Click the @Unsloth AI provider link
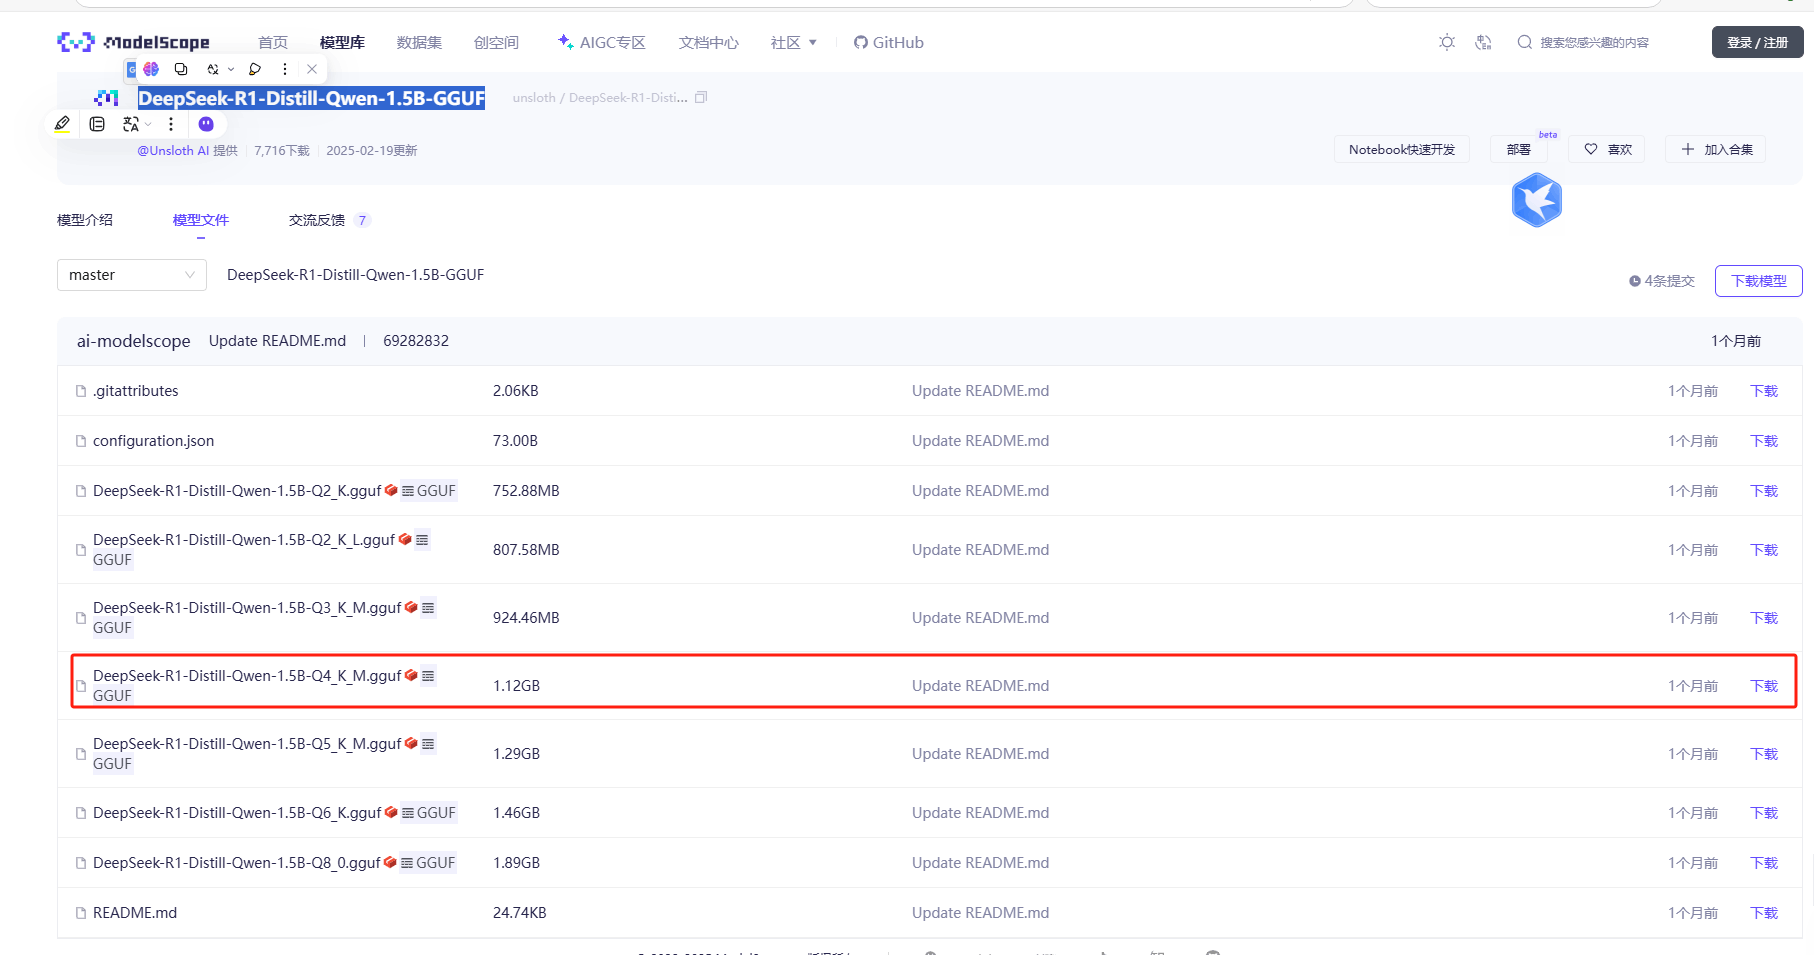This screenshot has height=955, width=1814. click(x=173, y=150)
